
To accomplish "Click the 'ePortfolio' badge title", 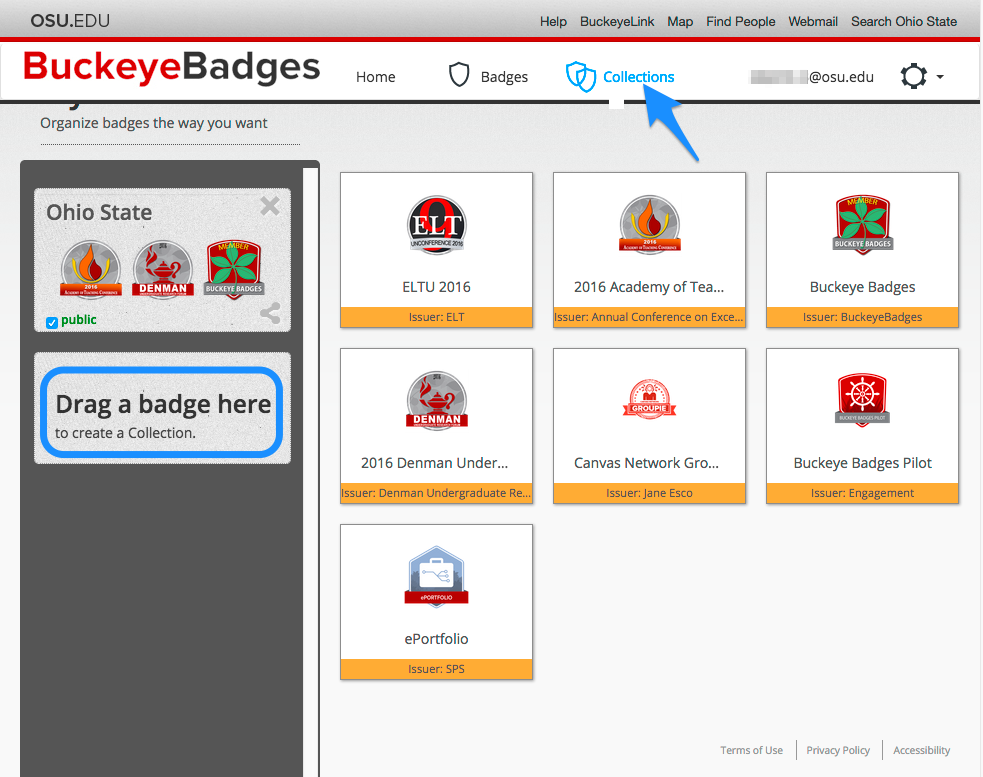I will (x=436, y=639).
